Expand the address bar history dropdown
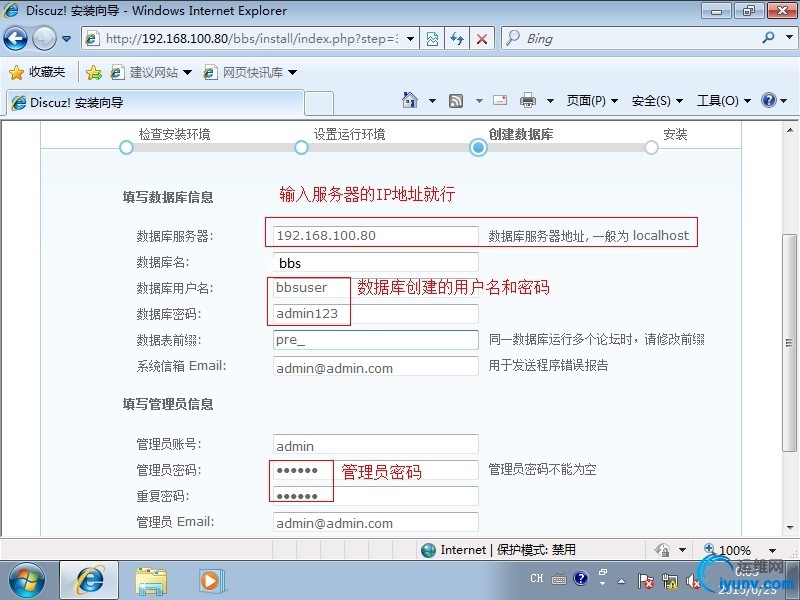Viewport: 800px width, 600px height. (x=410, y=39)
